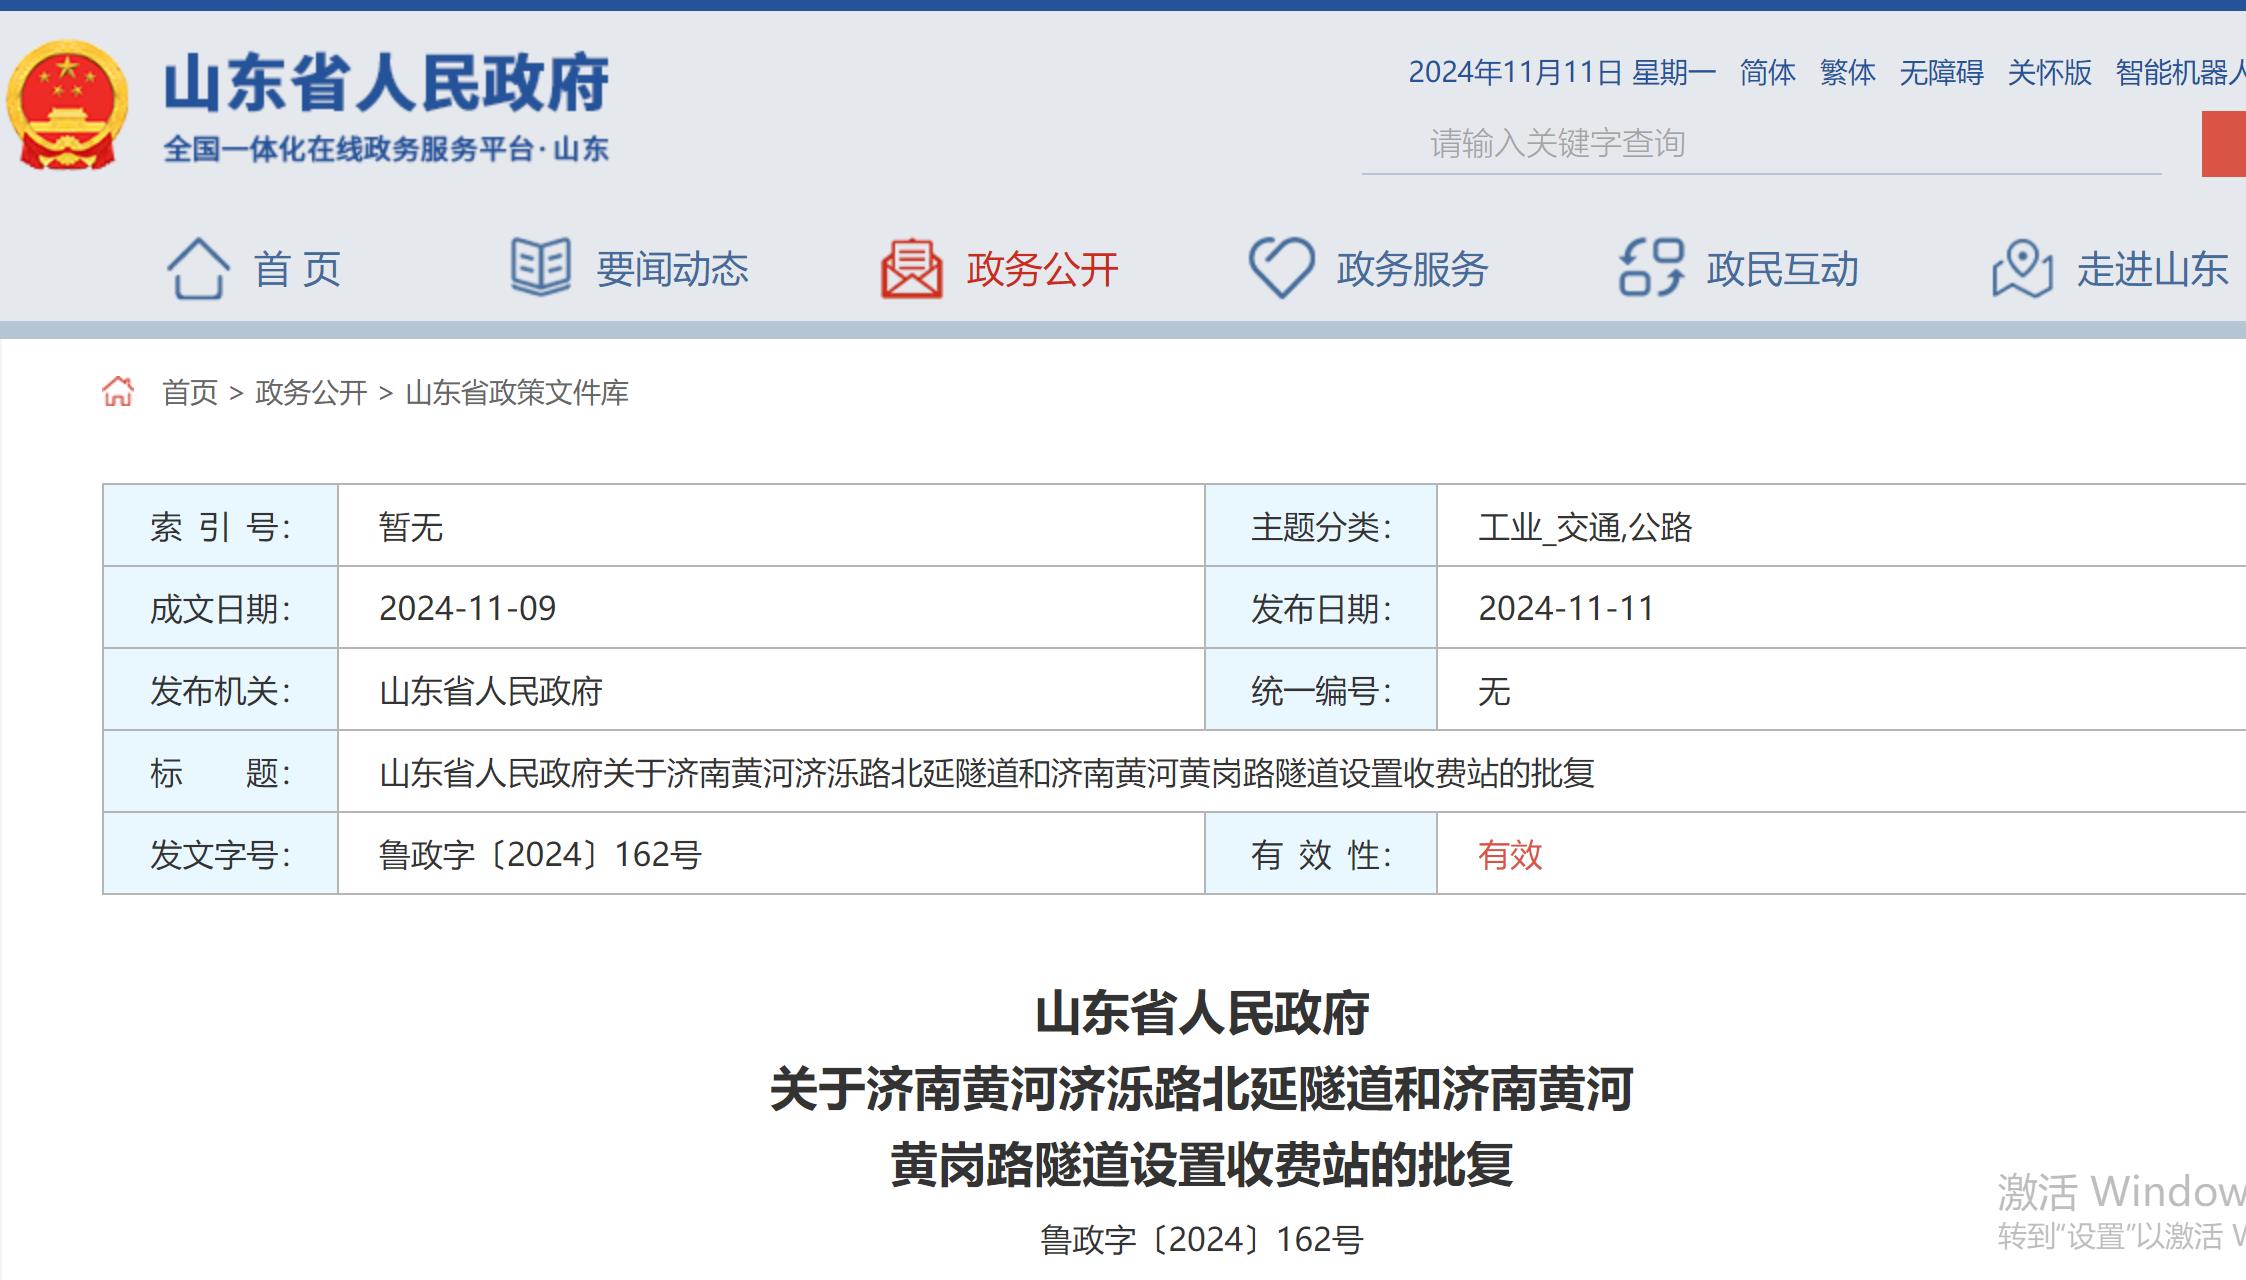Click the 发布机关 label cell
This screenshot has width=2246, height=1280.
(x=220, y=690)
